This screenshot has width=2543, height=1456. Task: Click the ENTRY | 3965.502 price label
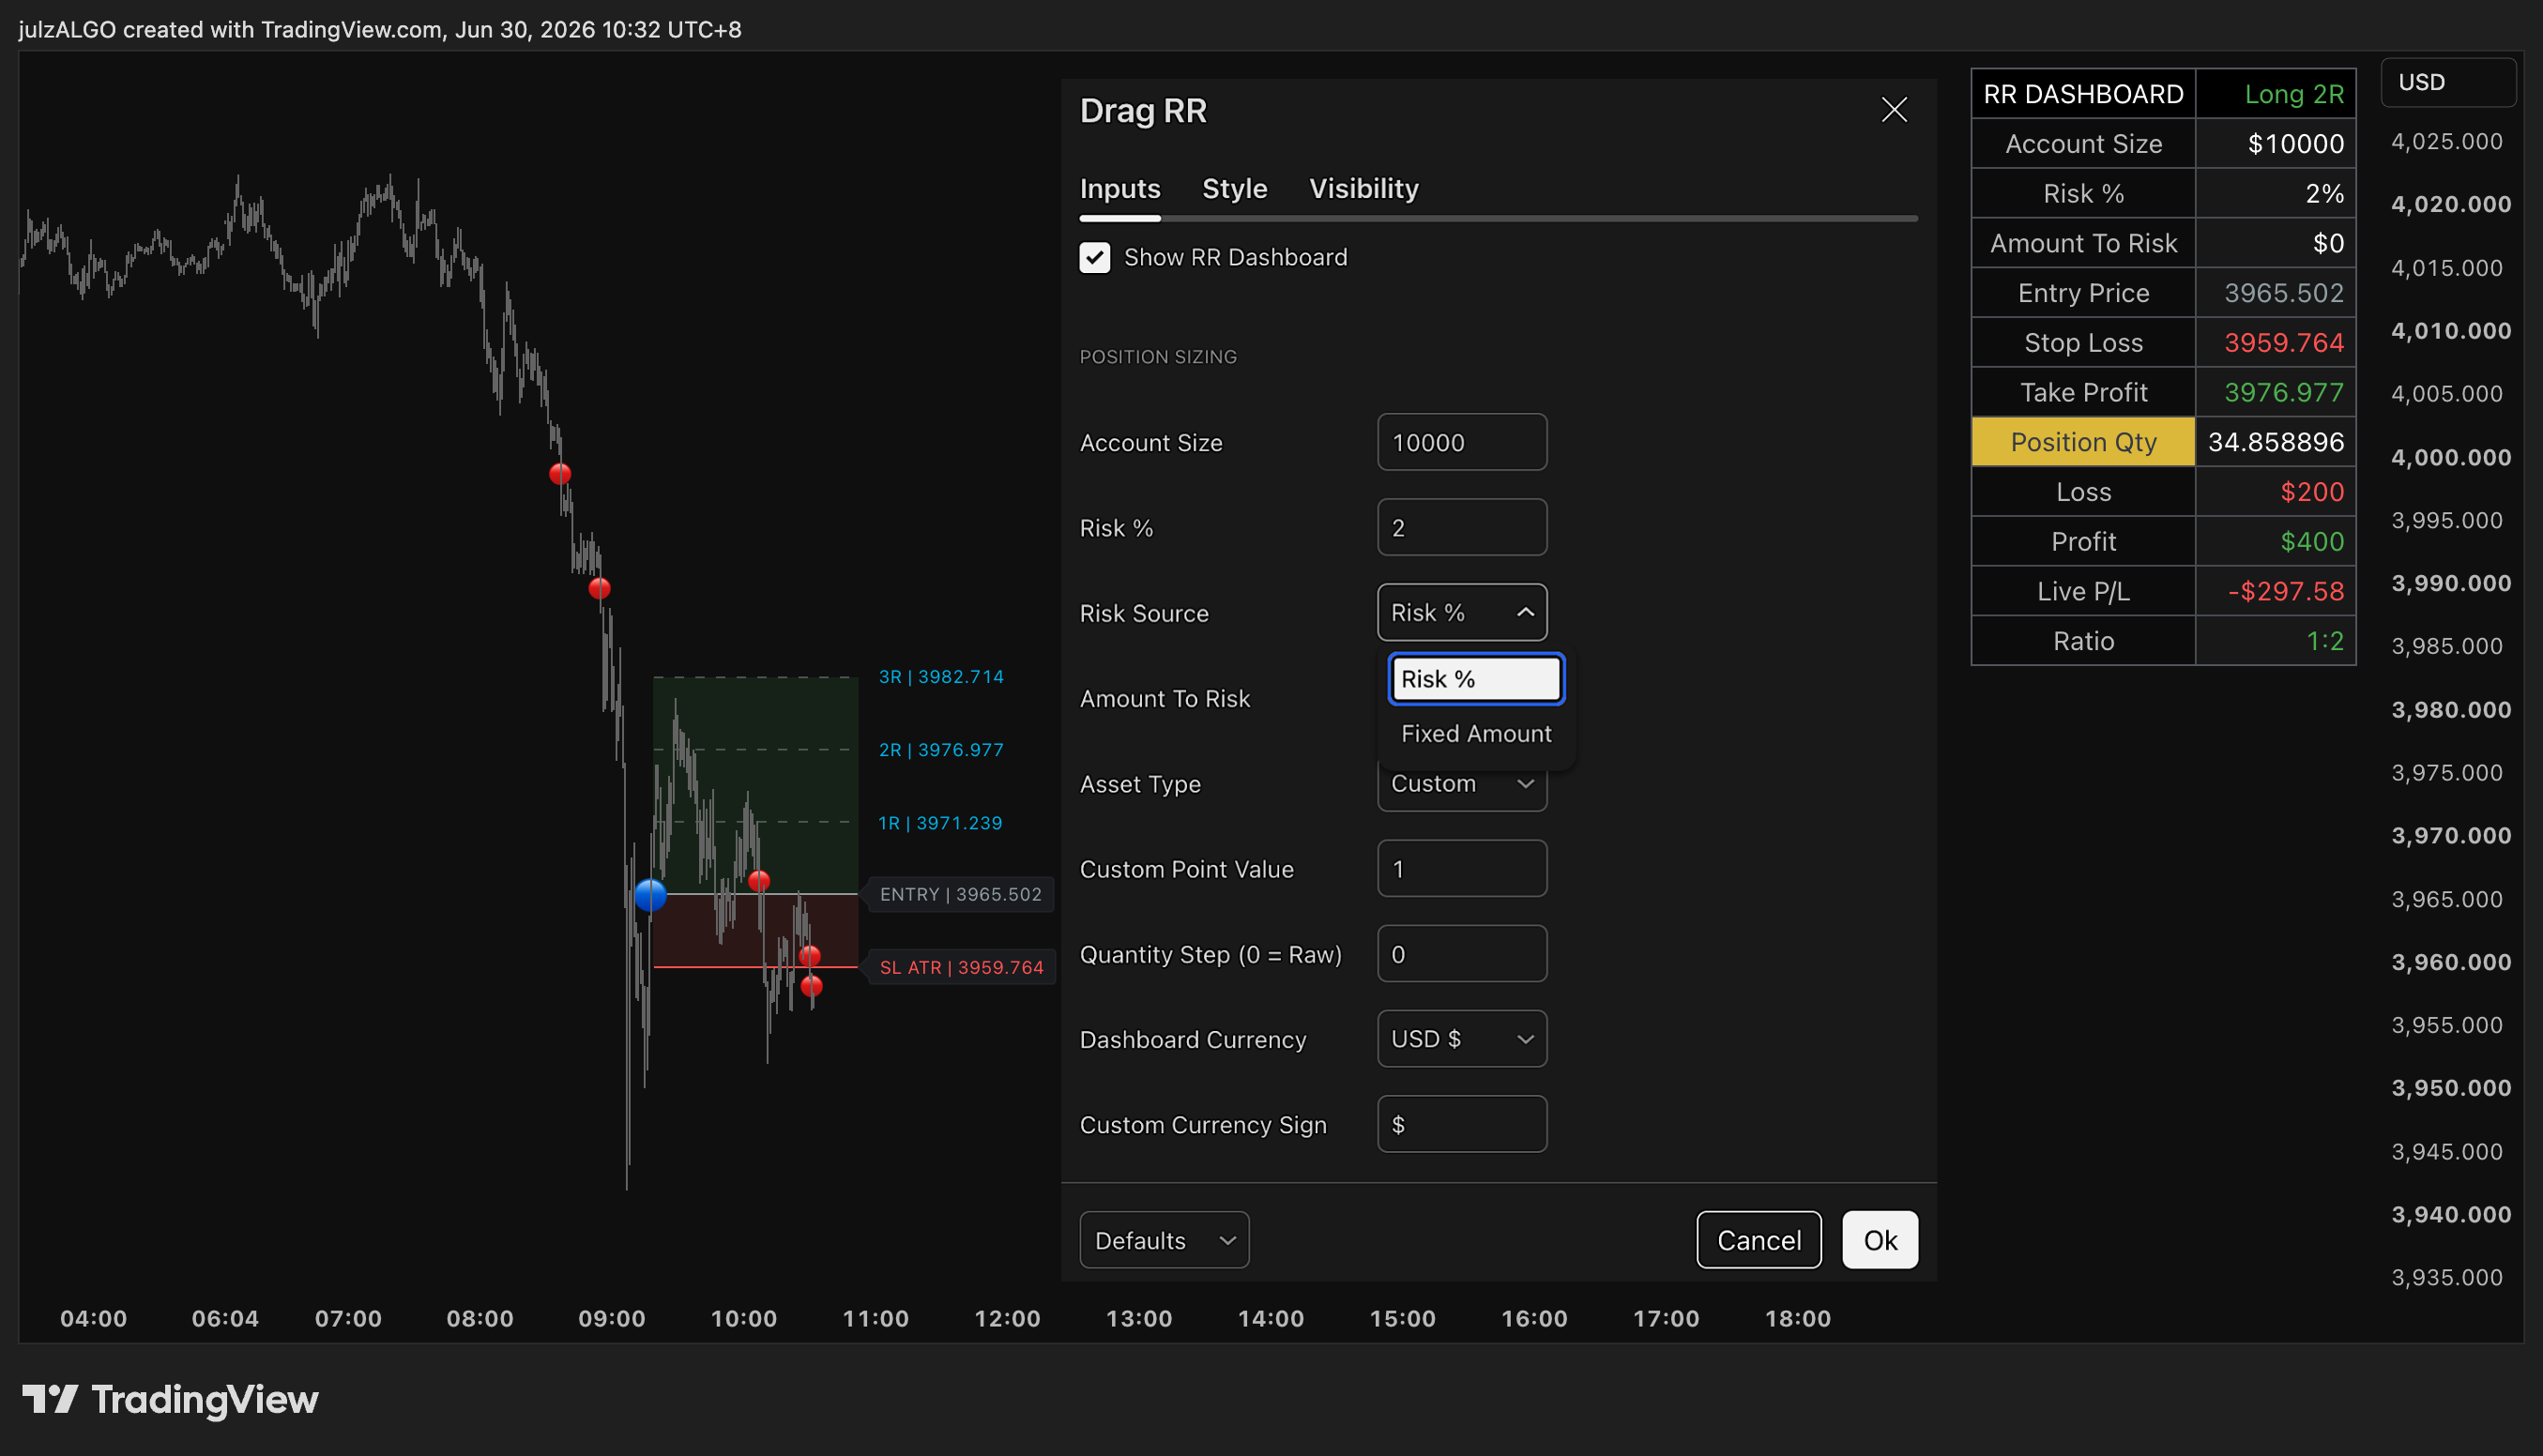point(960,894)
